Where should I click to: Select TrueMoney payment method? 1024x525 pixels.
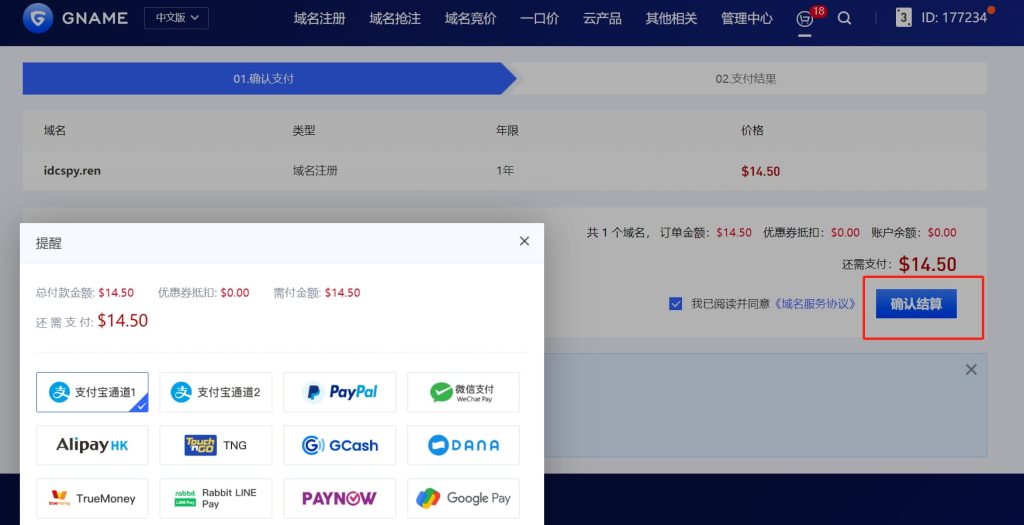click(92, 498)
